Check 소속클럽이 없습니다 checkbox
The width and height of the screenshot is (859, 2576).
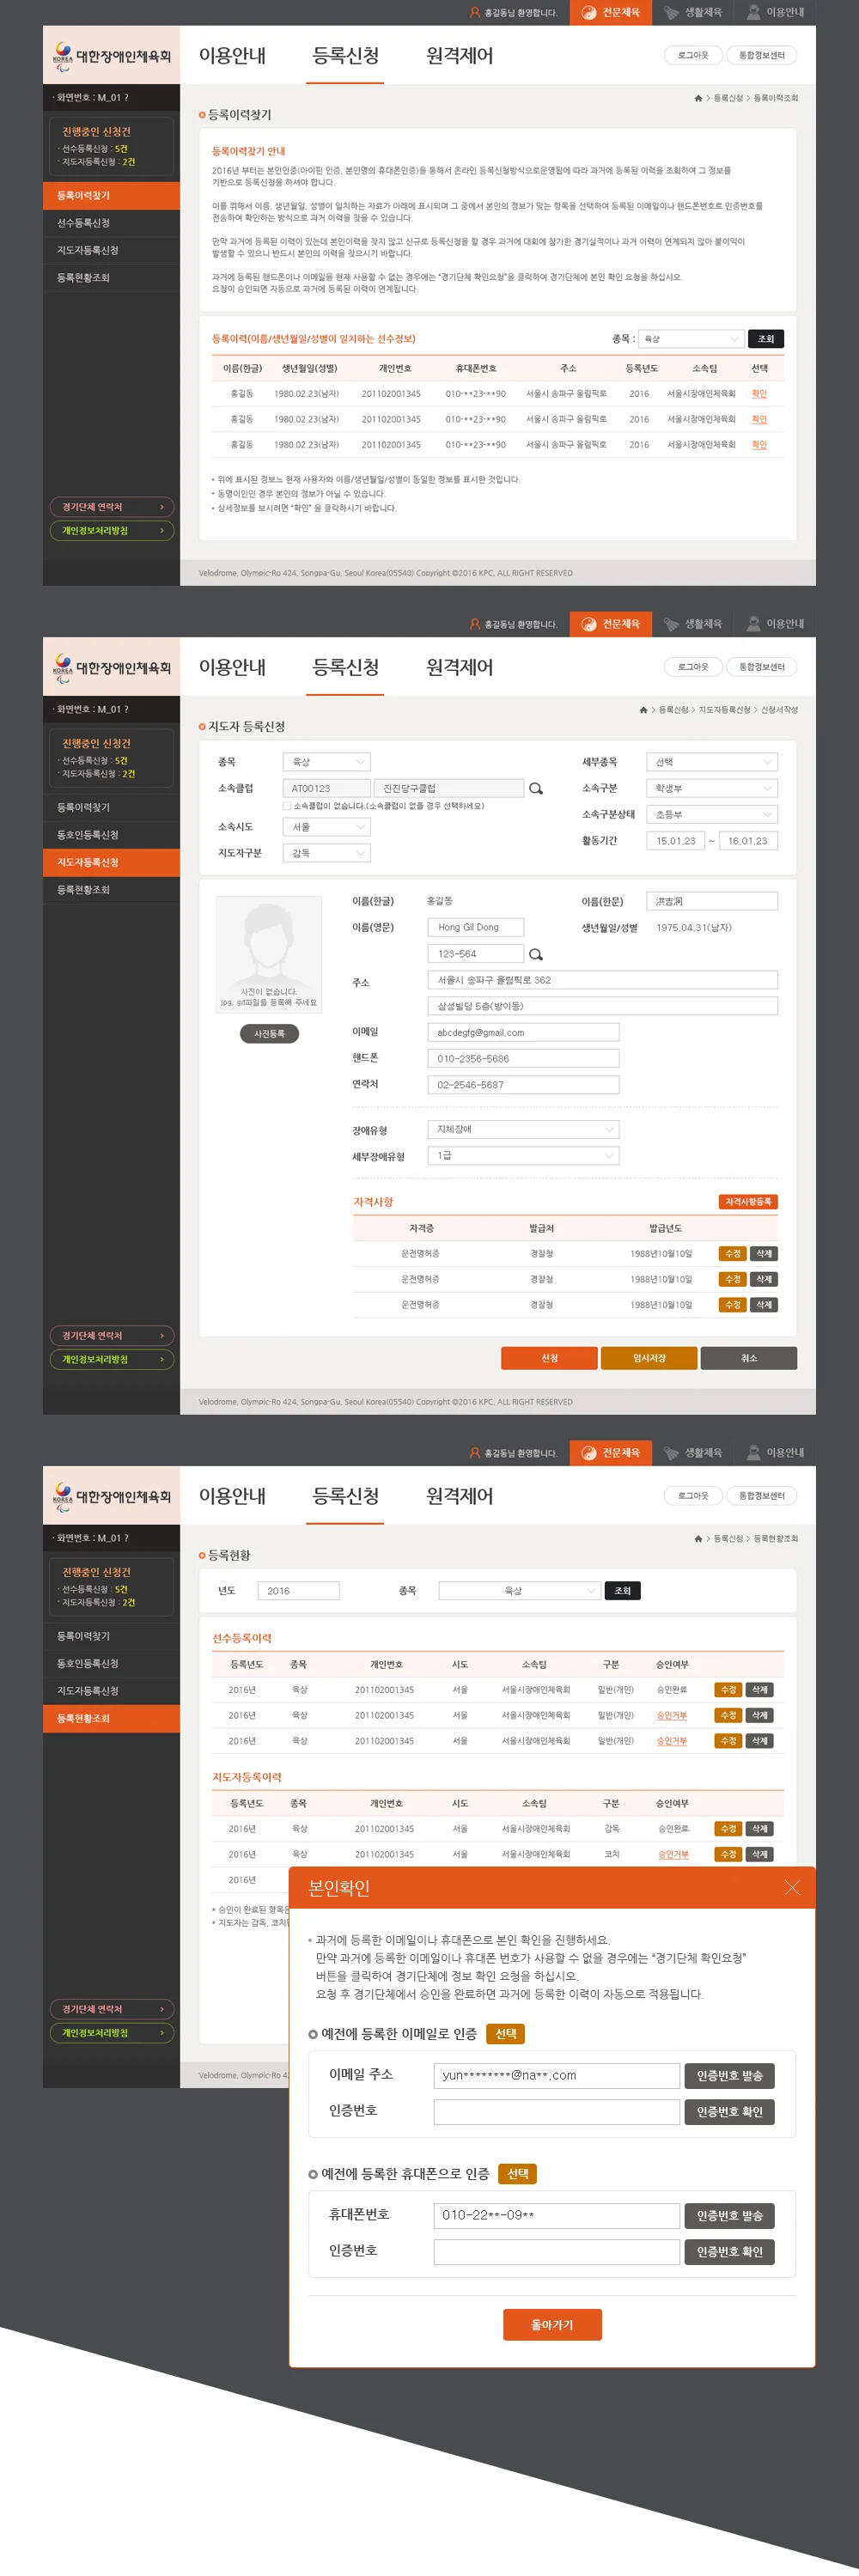tap(287, 806)
